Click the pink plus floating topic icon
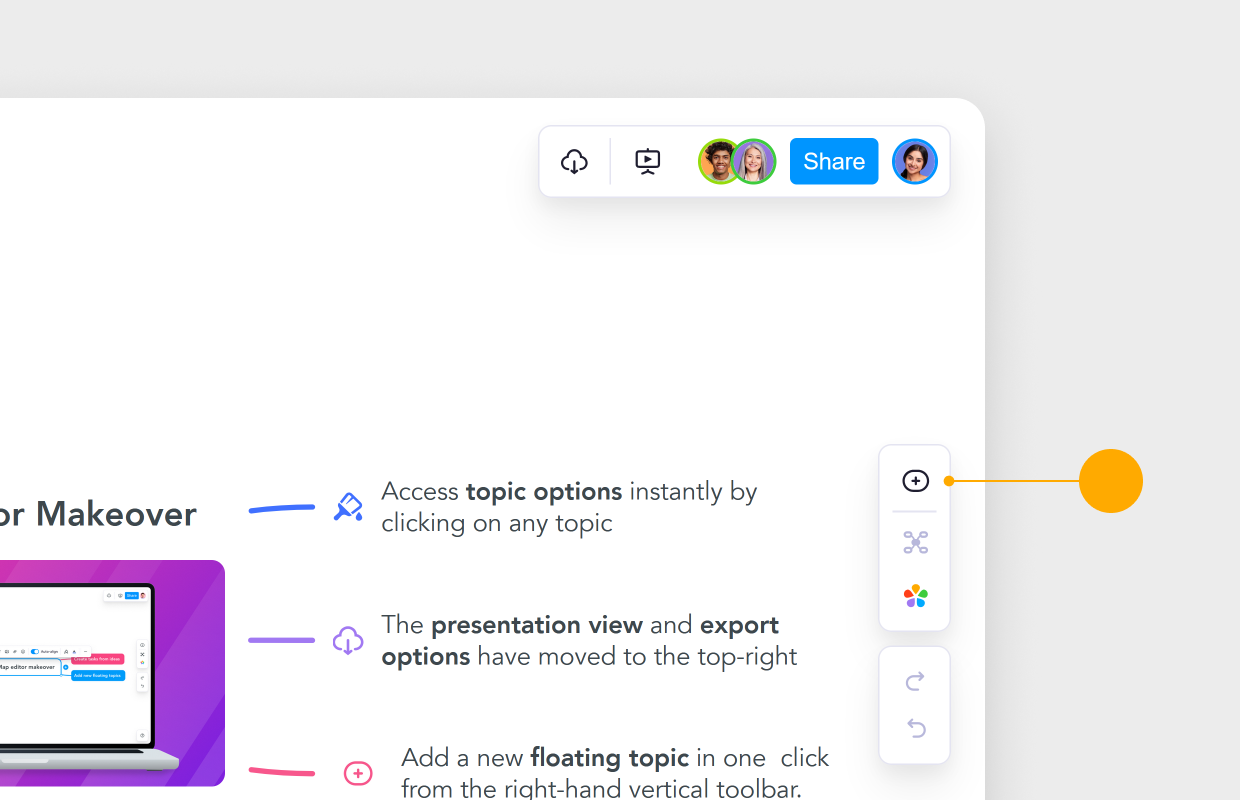This screenshot has width=1240, height=800. tap(358, 773)
